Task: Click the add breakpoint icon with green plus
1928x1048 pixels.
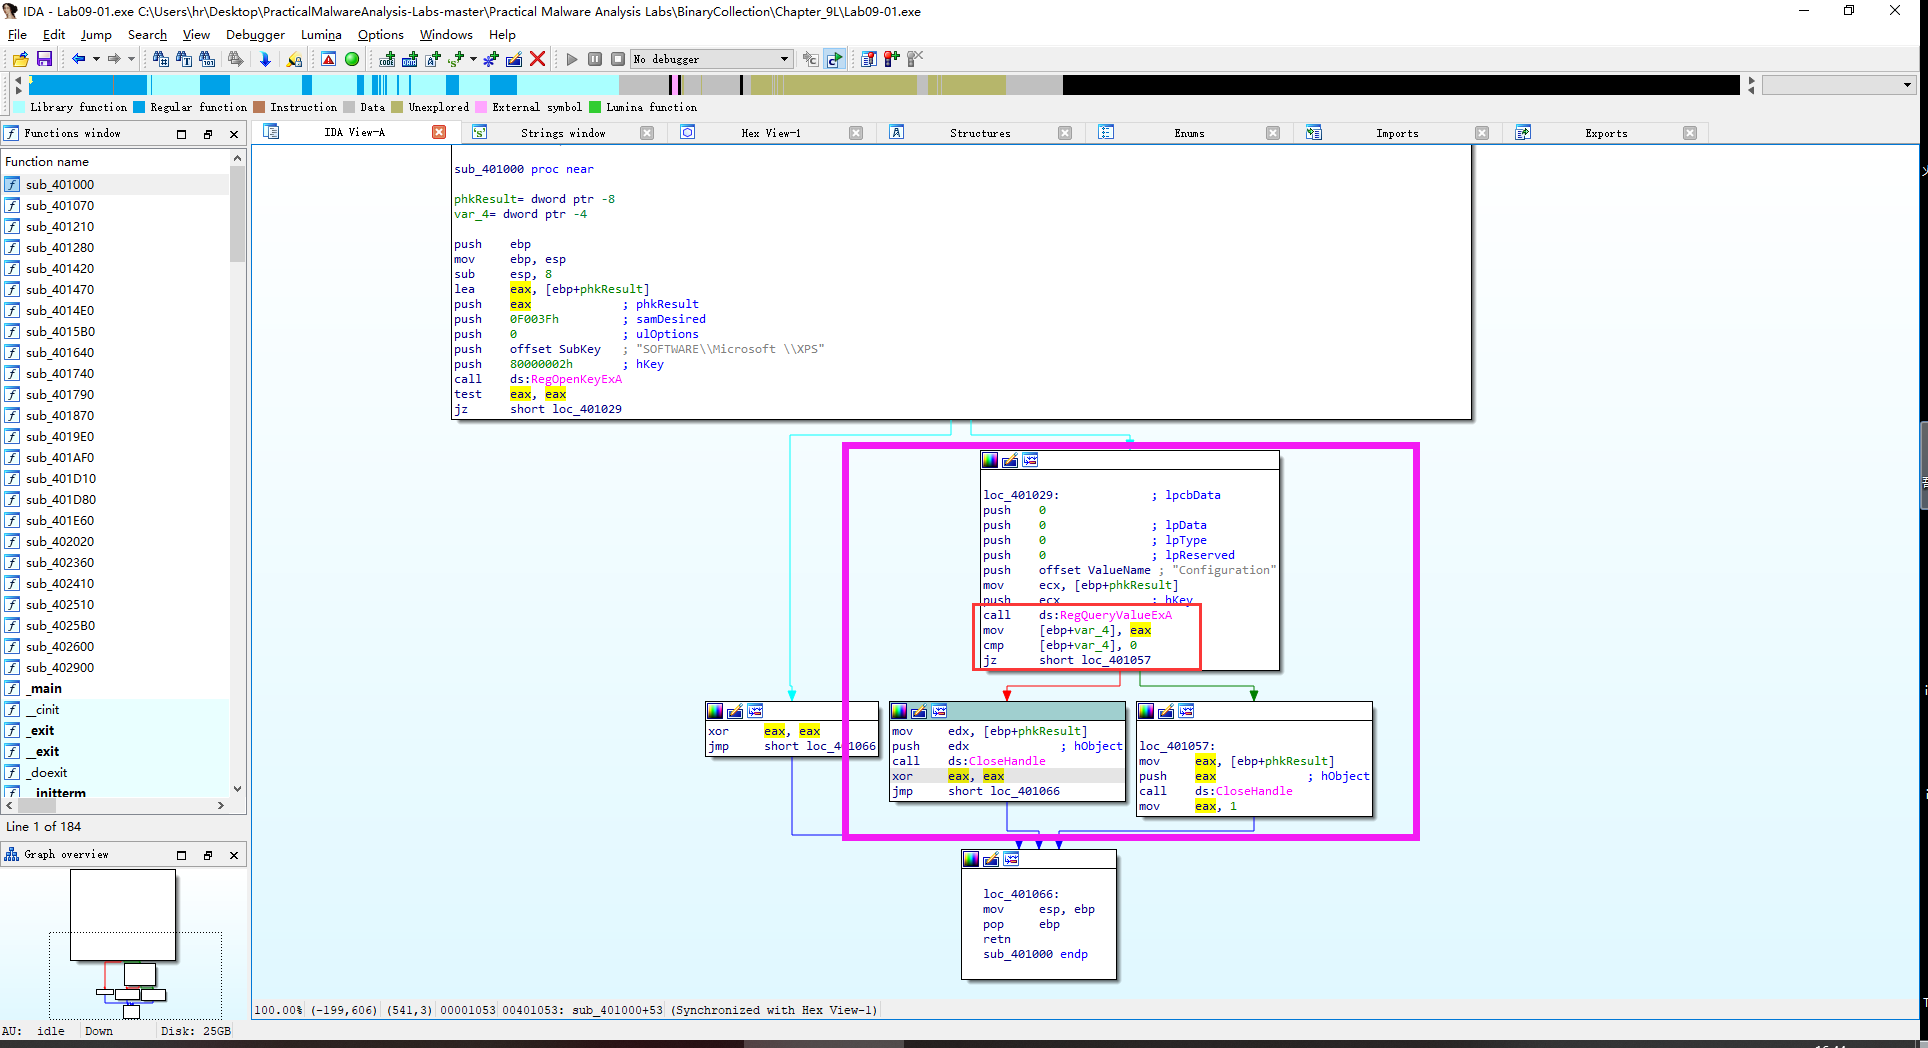Action: click(x=892, y=59)
